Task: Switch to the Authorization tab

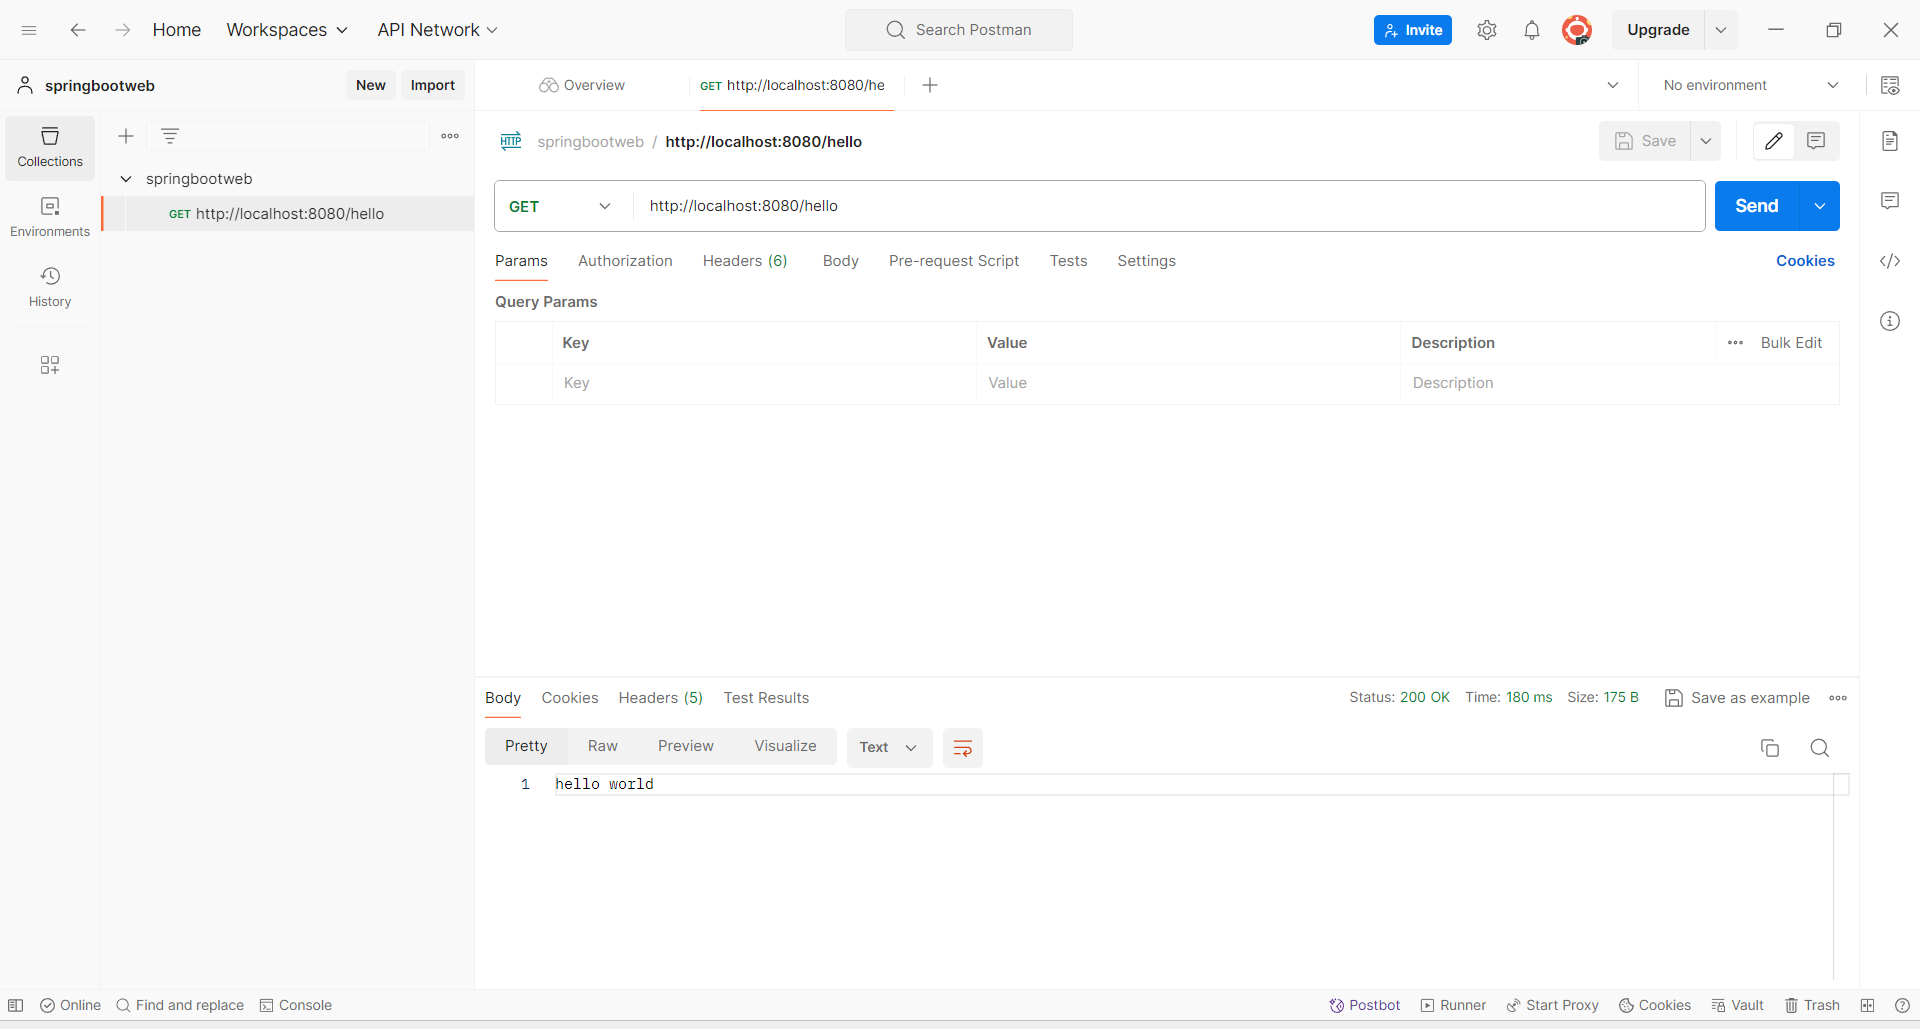Action: pyautogui.click(x=625, y=261)
